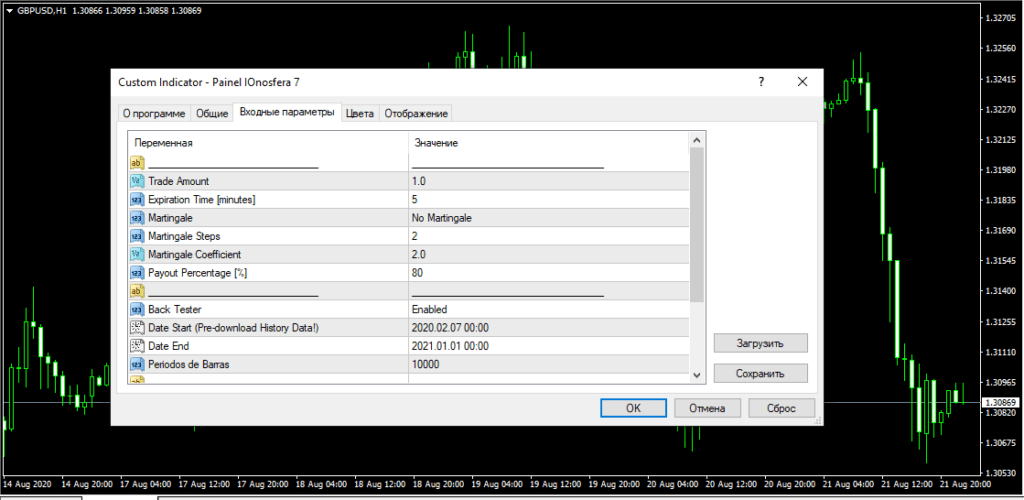Image resolution: width=1024 pixels, height=500 pixels.
Task: Click the 'Сохранить' button
Action: pyautogui.click(x=761, y=373)
